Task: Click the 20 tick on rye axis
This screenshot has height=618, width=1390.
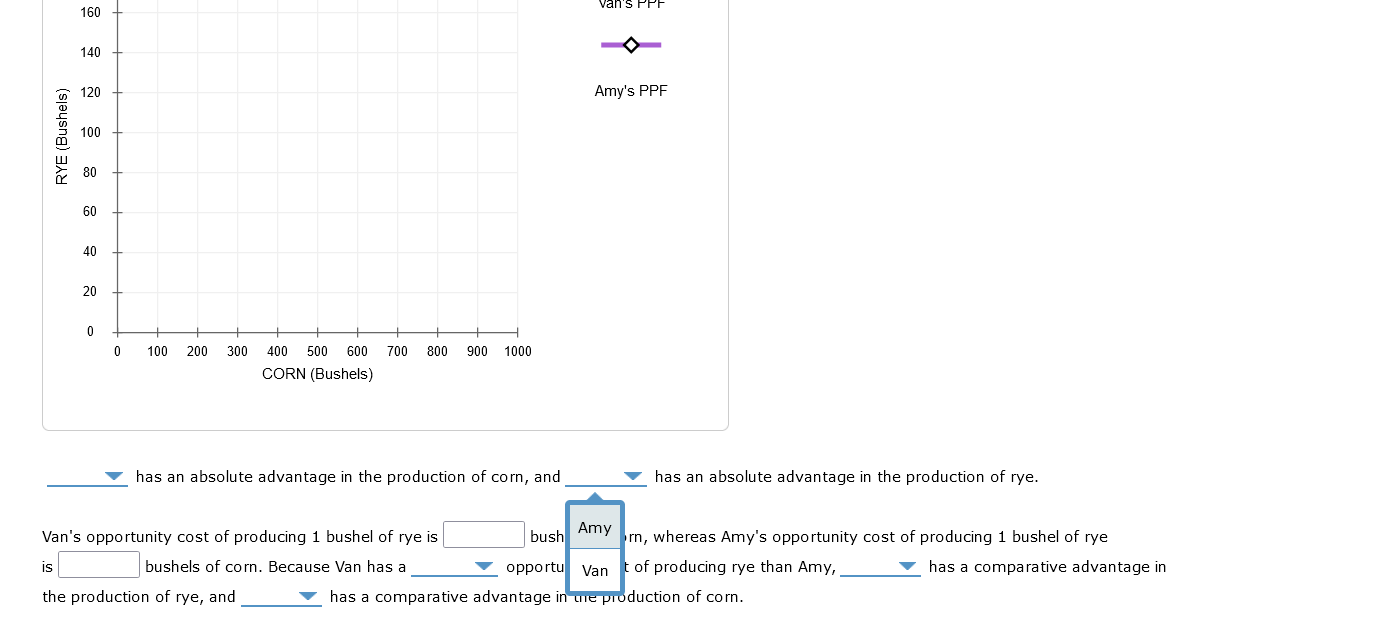Action: click(91, 291)
